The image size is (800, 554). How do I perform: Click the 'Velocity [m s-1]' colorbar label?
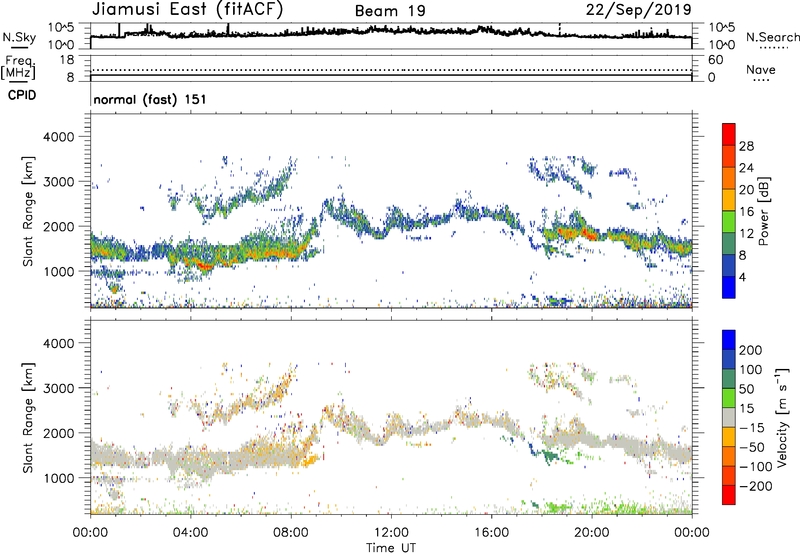click(x=782, y=417)
